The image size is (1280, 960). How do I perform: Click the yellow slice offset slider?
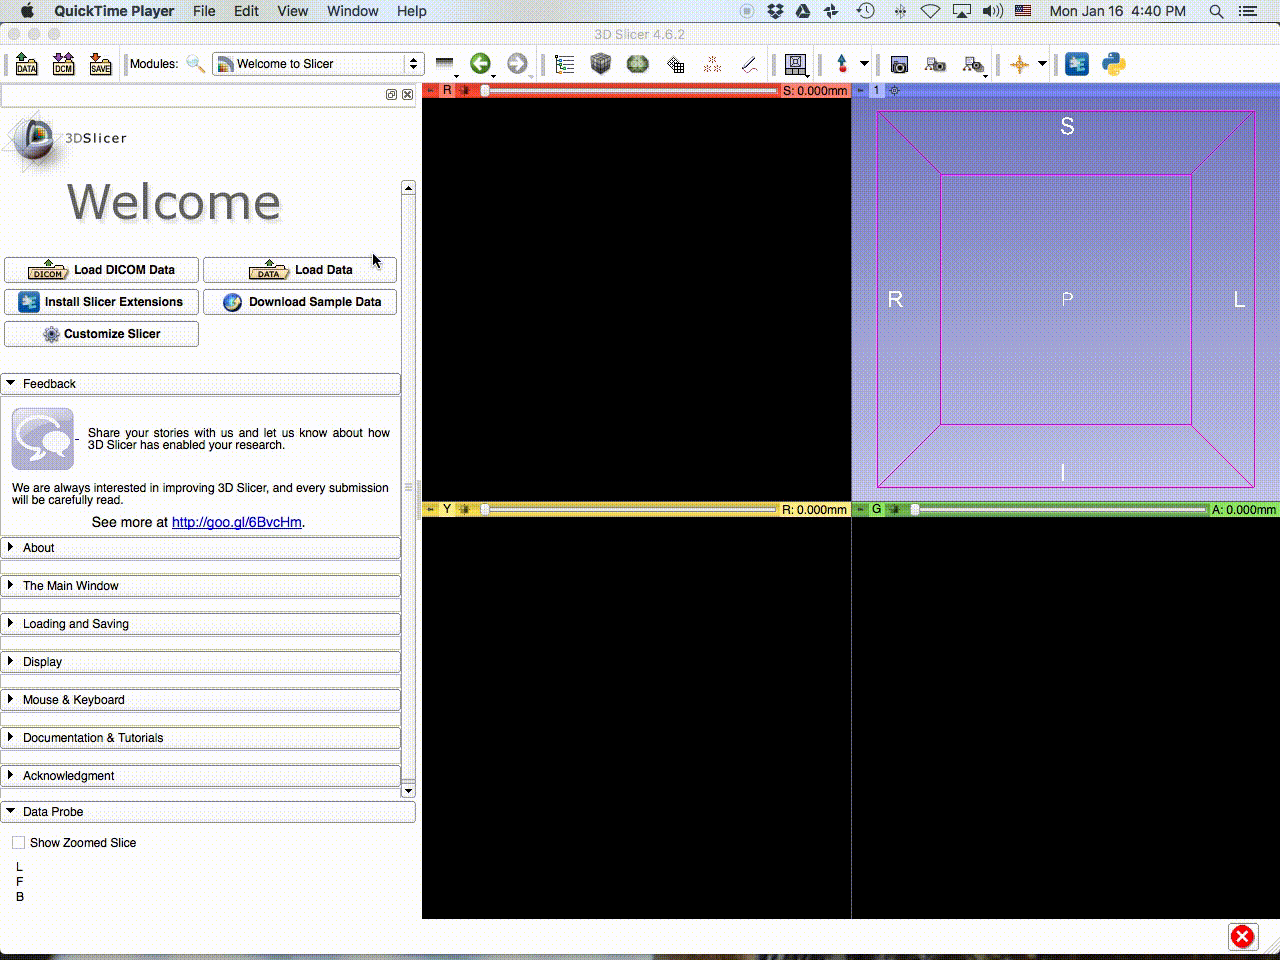[x=628, y=509]
